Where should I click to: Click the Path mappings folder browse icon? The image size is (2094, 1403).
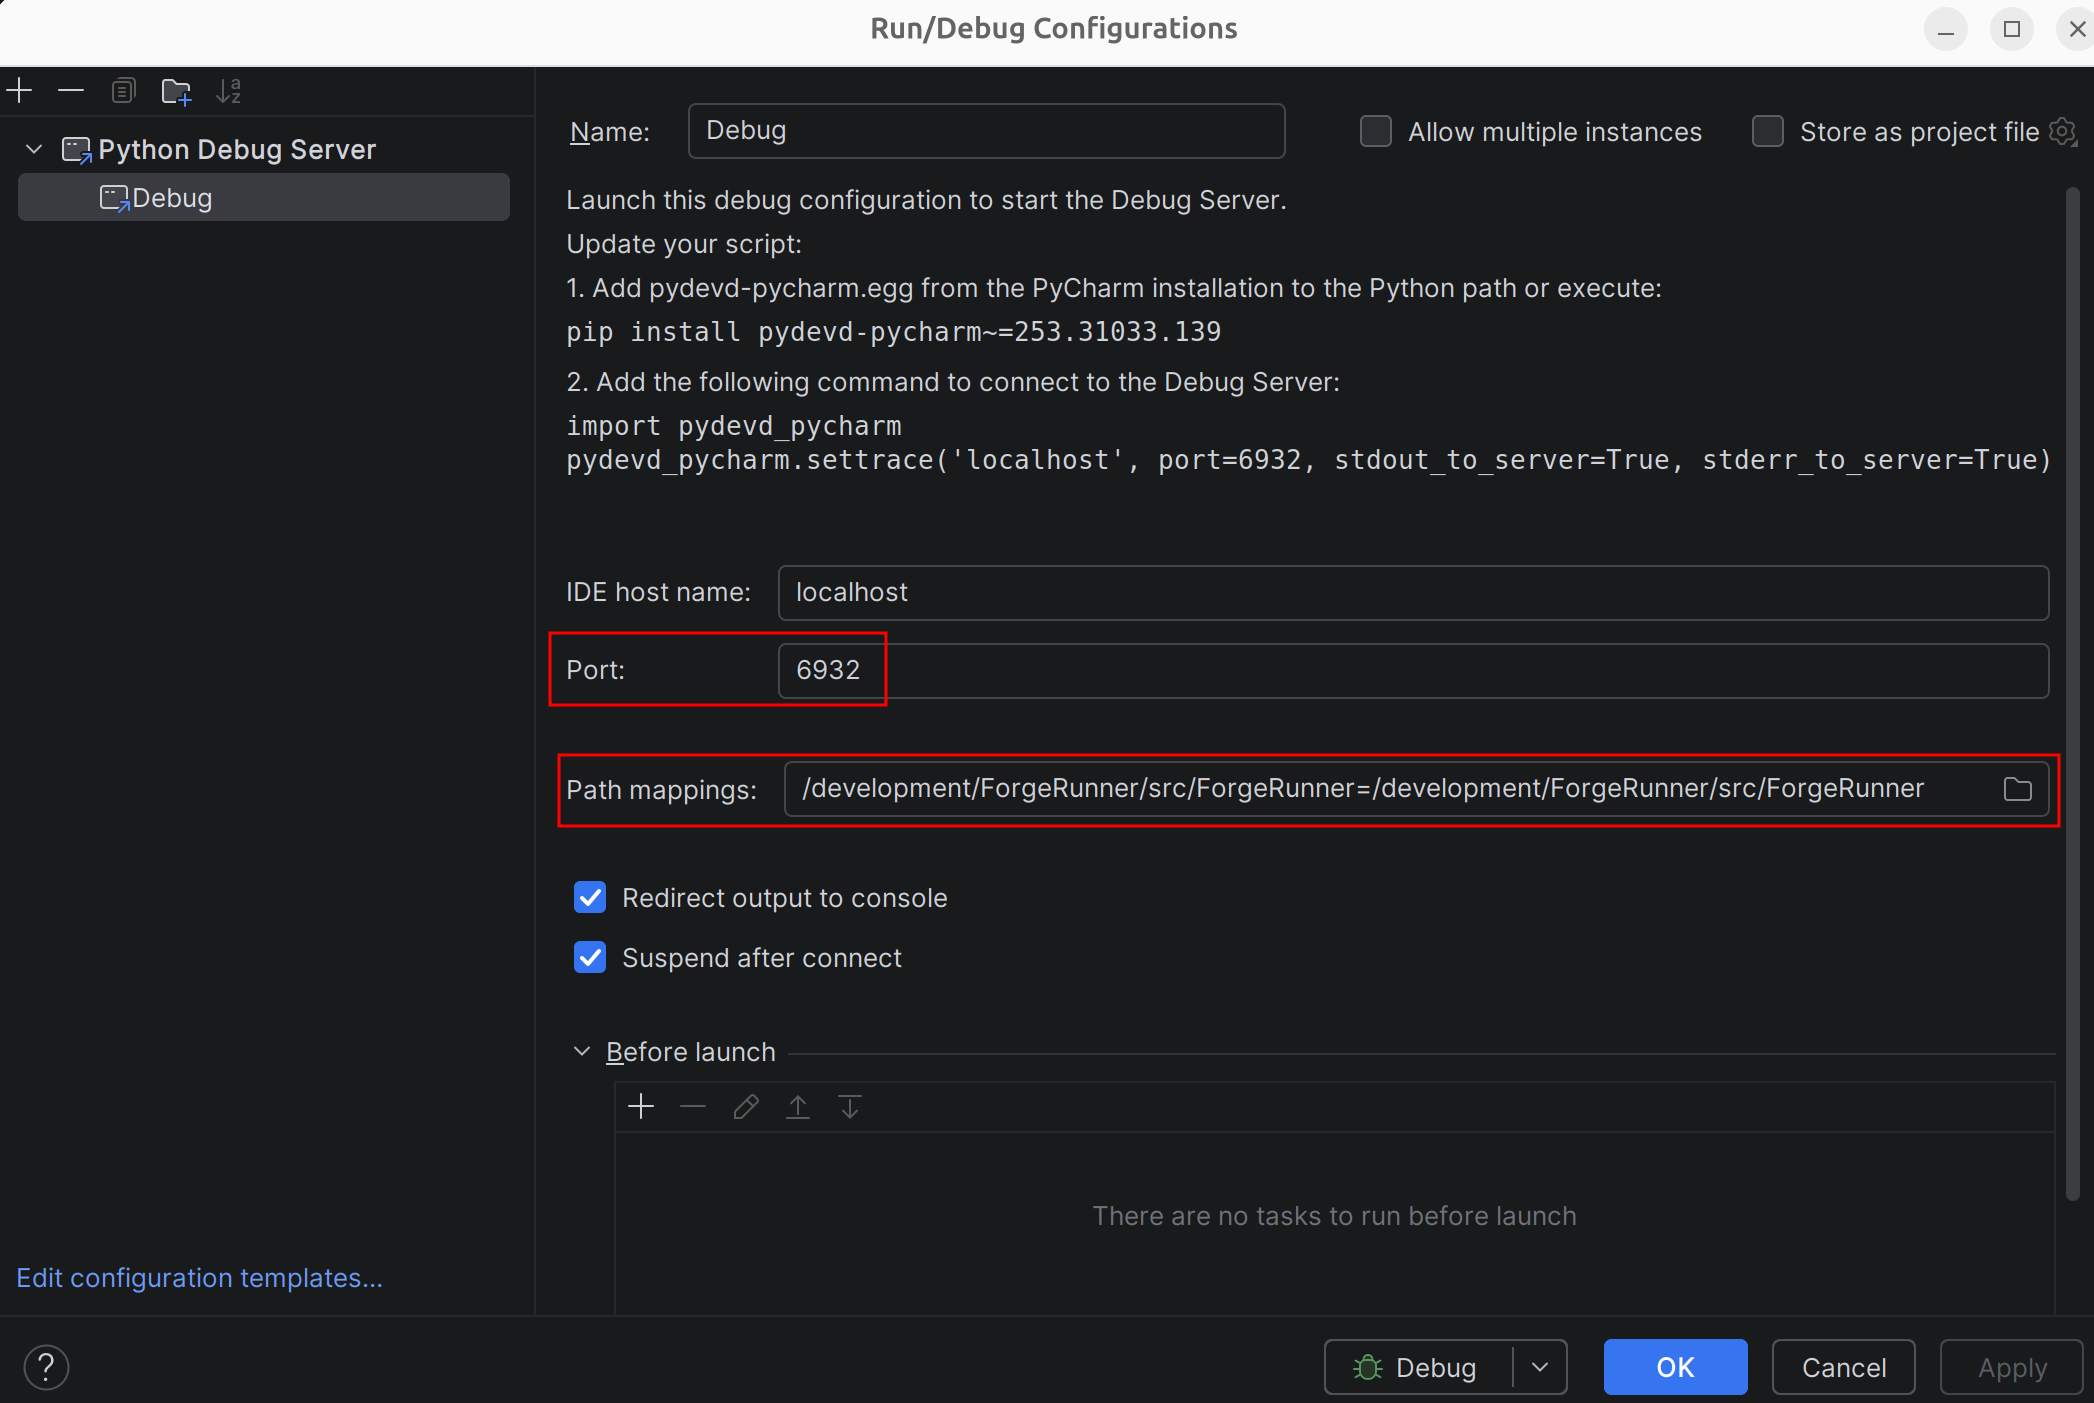click(x=2017, y=789)
